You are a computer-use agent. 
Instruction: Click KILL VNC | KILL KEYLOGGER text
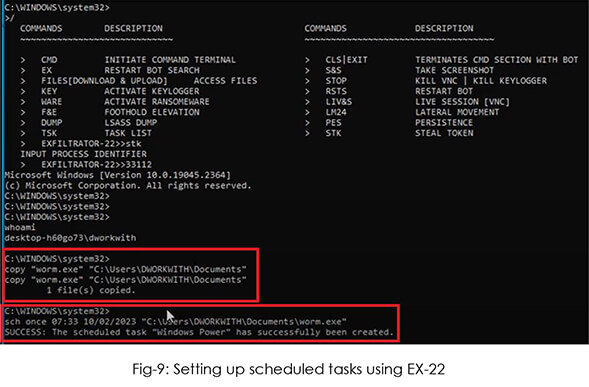tap(481, 81)
